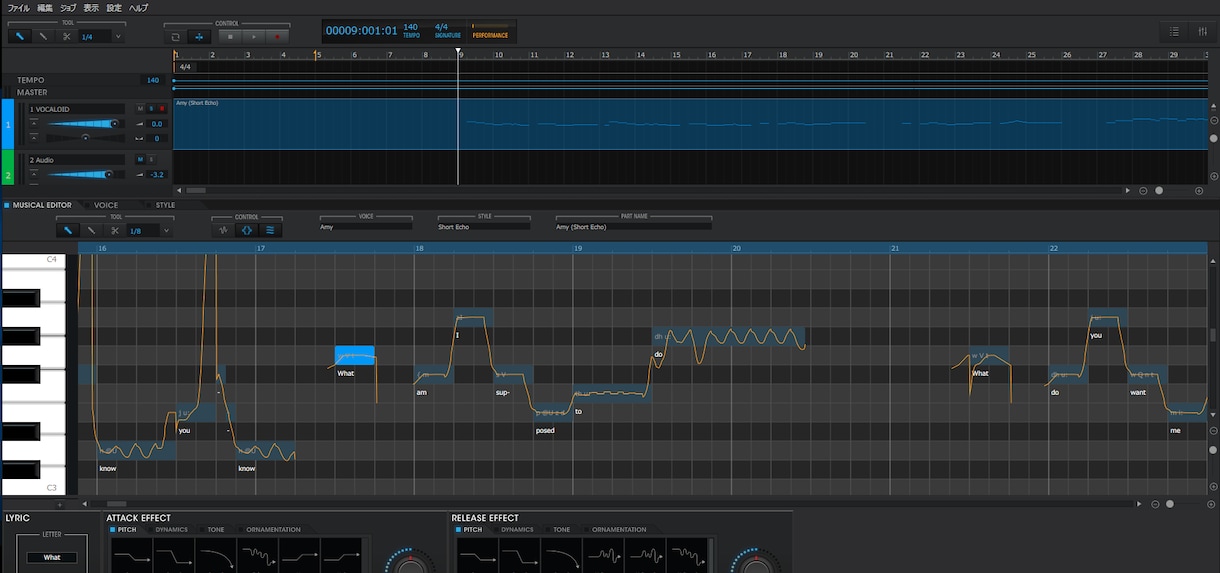
Task: Collapse the track 2 volume automation expander
Action: pyautogui.click(x=33, y=174)
